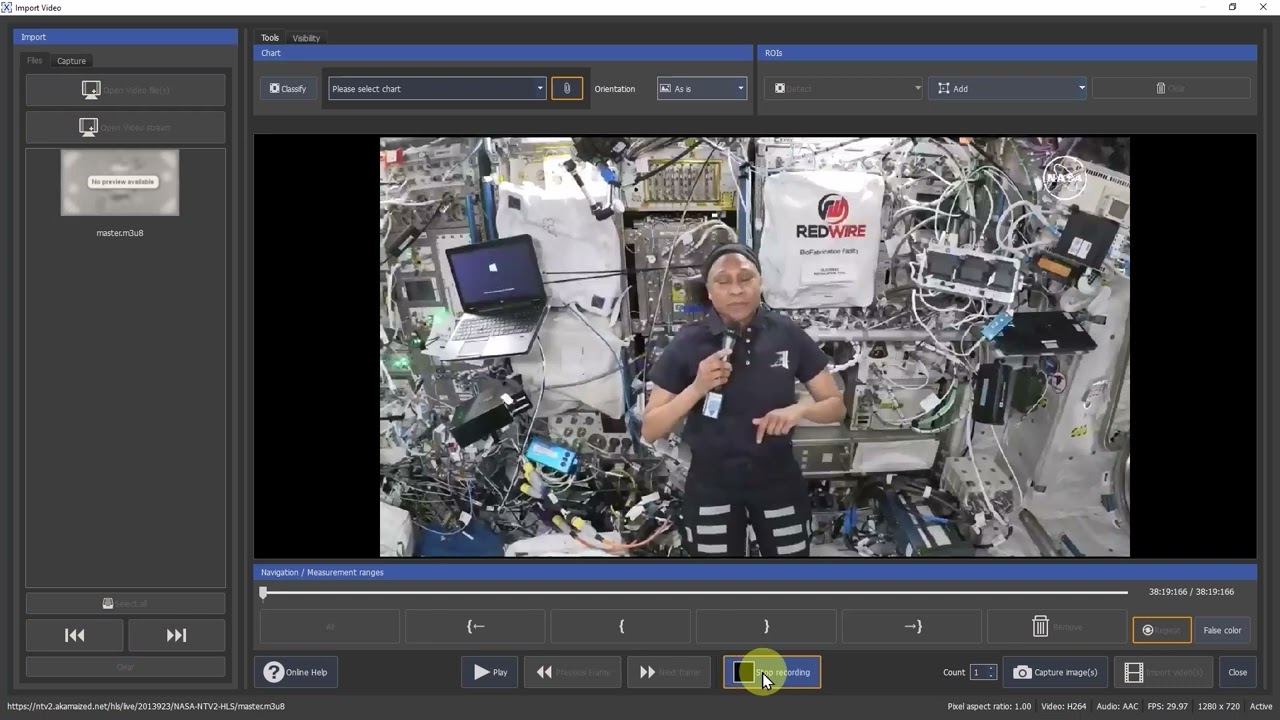Click the Open video stream button

pyautogui.click(x=125, y=127)
